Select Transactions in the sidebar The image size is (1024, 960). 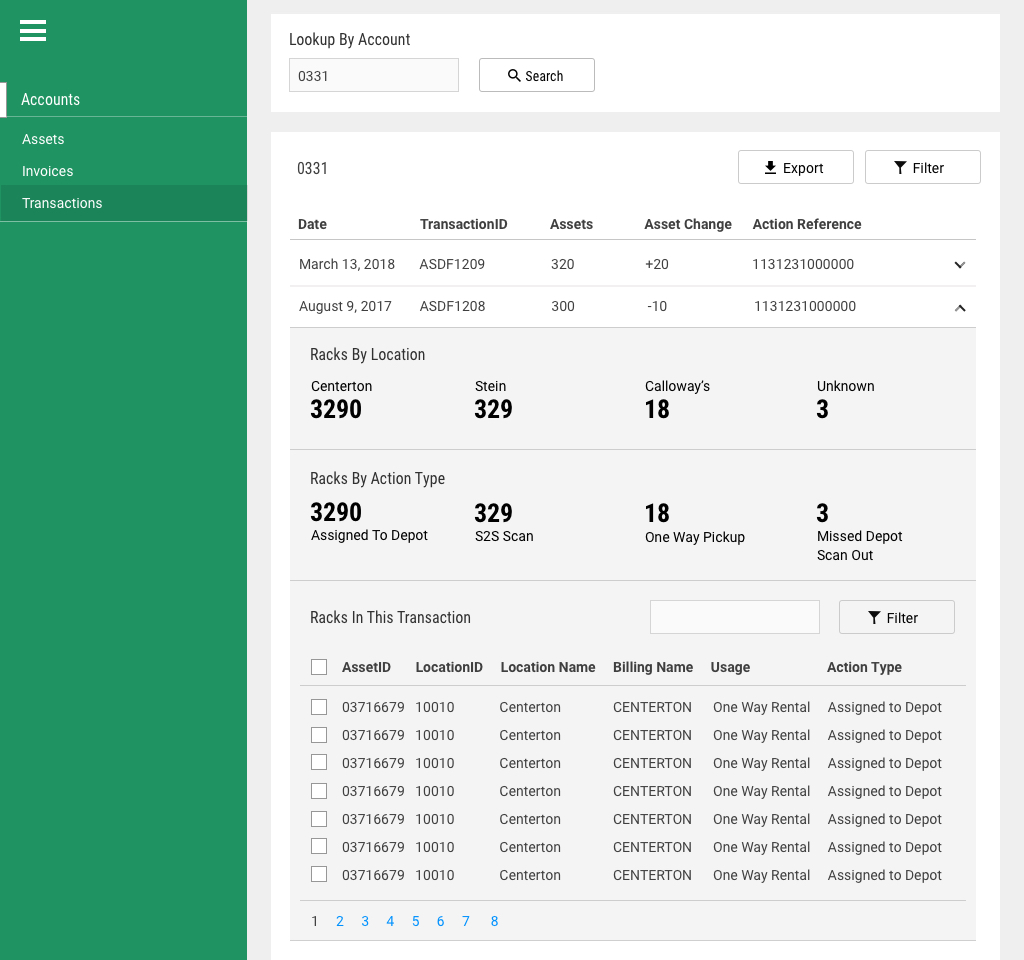tap(62, 203)
